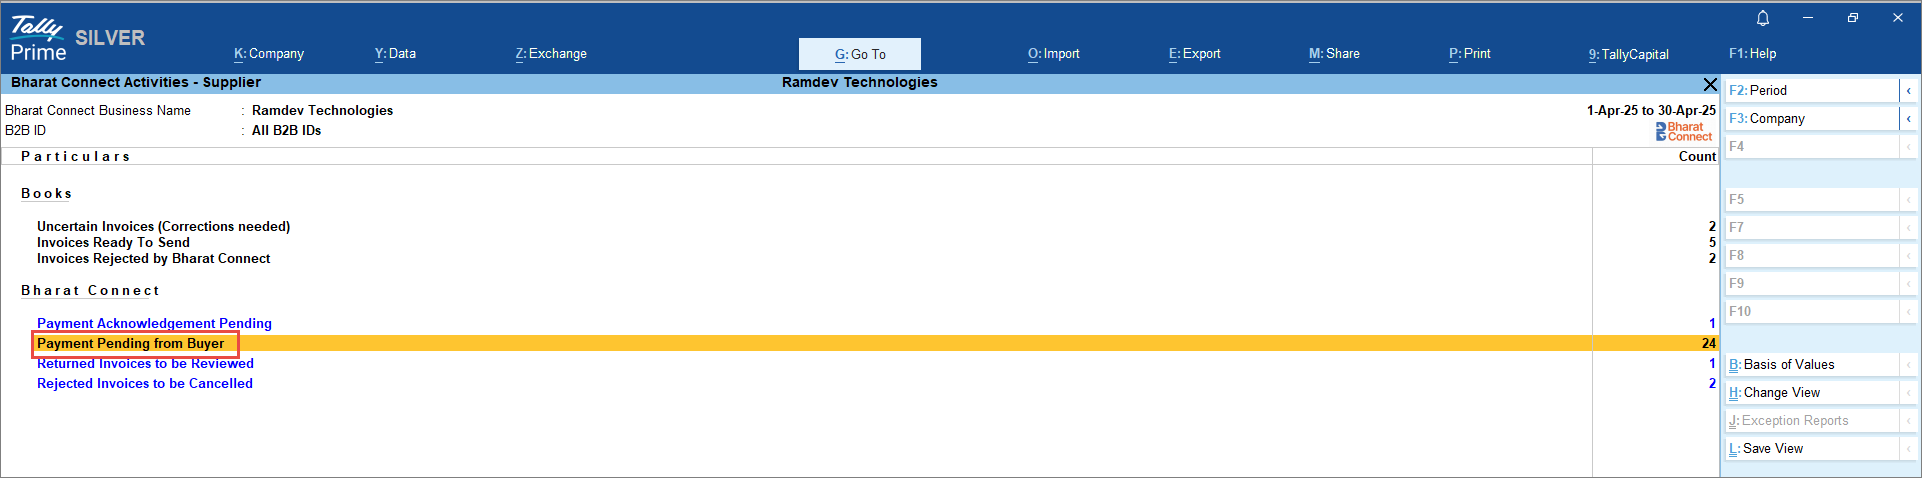The height and width of the screenshot is (478, 1922).
Task: Expand the arrow beside F3 Company
Action: click(1908, 119)
